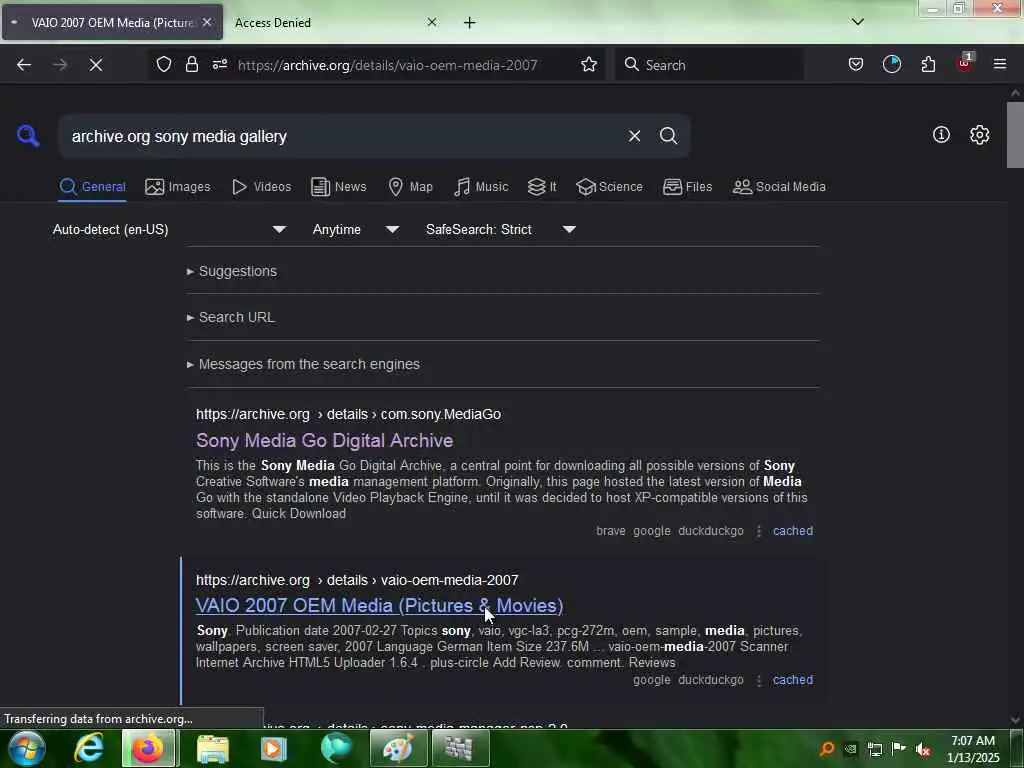Open the search engine info icon
Viewport: 1024px width, 768px height.
941,135
